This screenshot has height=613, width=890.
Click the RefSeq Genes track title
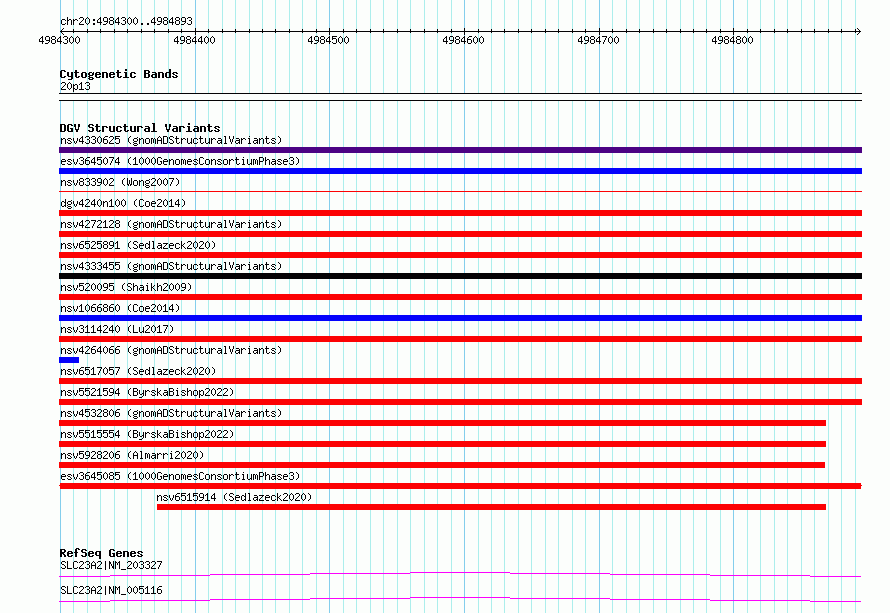101,553
